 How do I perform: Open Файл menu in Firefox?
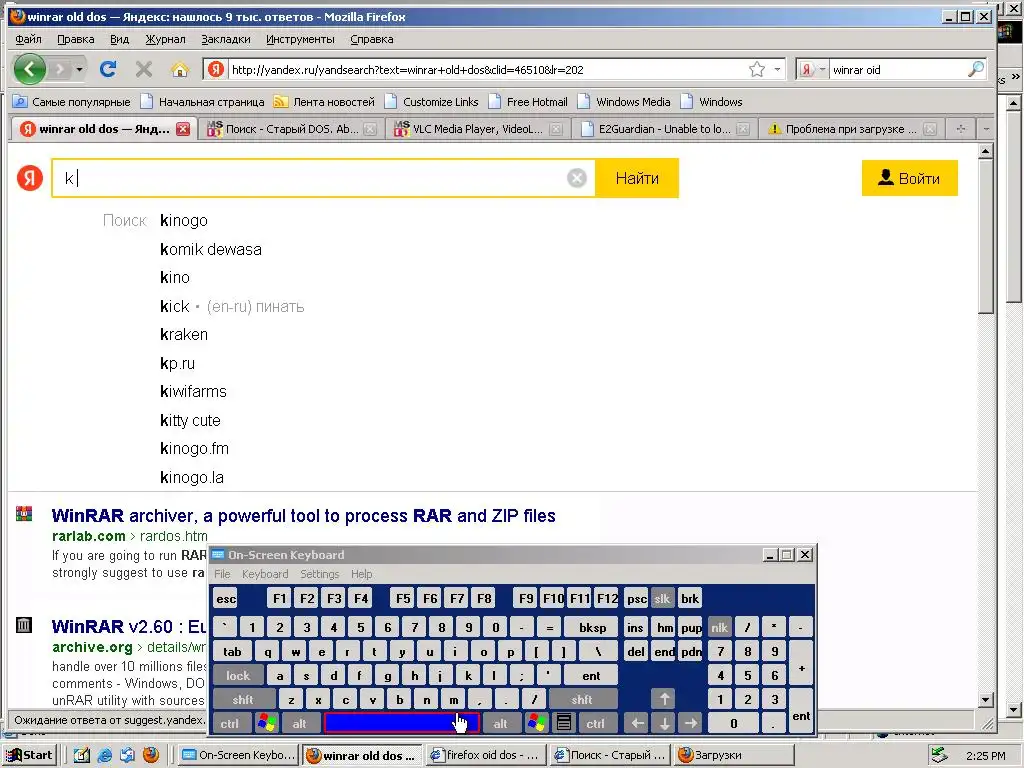28,39
